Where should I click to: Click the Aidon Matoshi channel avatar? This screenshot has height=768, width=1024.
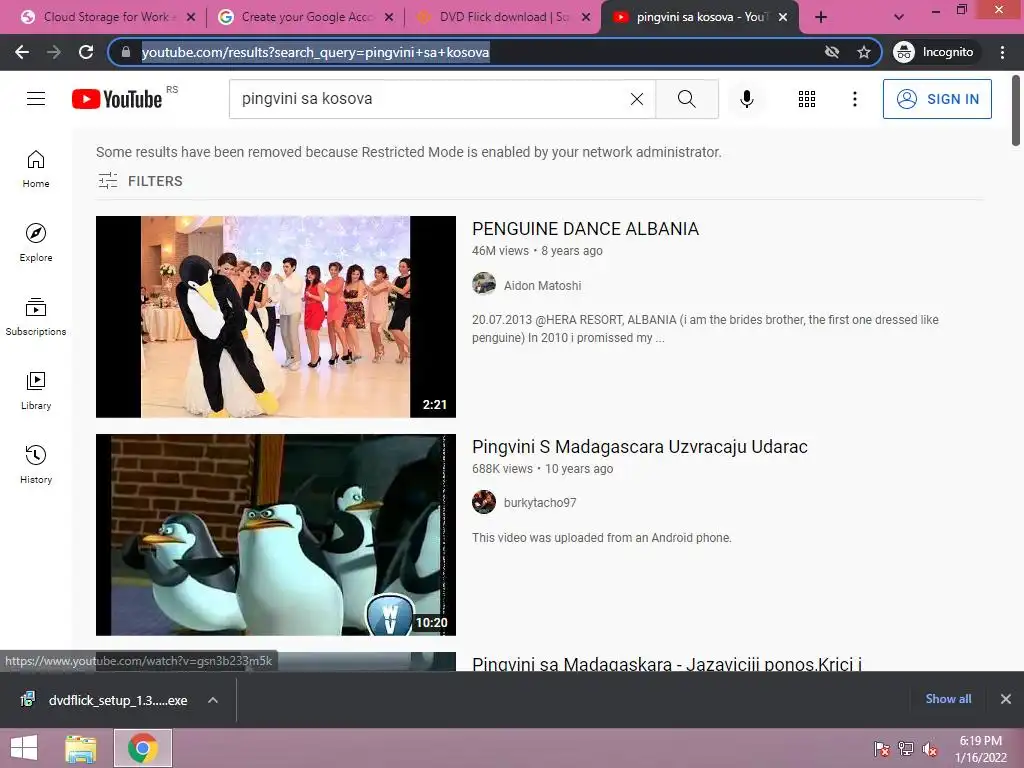[x=484, y=284]
